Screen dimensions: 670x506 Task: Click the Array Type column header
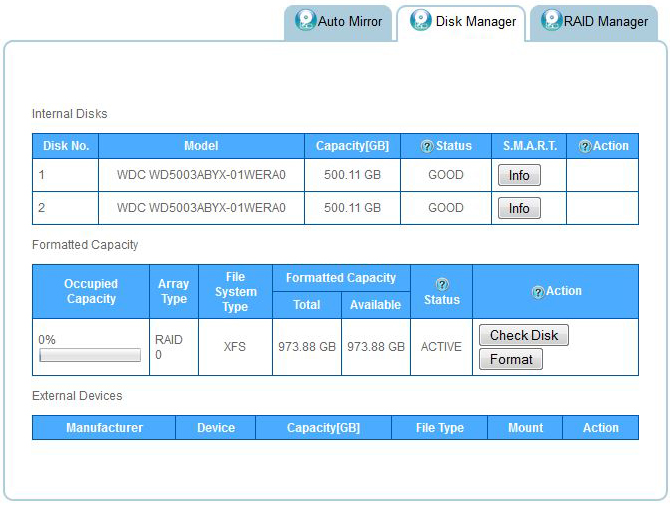(x=174, y=291)
